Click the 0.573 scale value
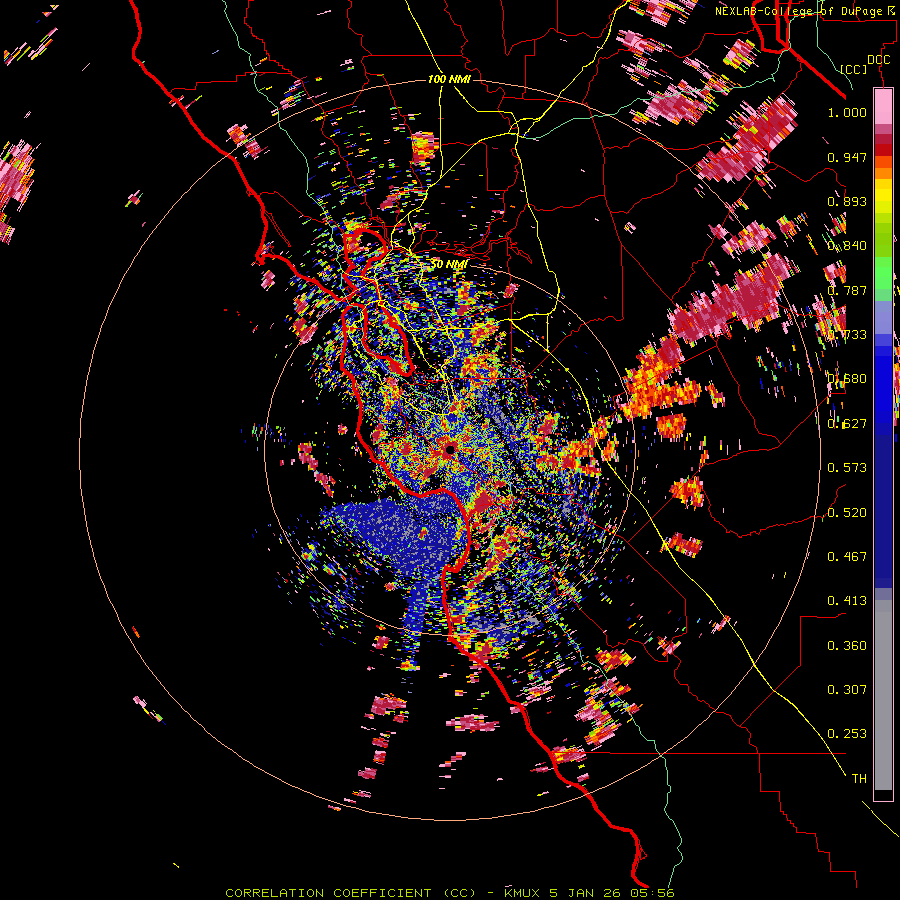Screen dimensions: 900x900 (847, 468)
